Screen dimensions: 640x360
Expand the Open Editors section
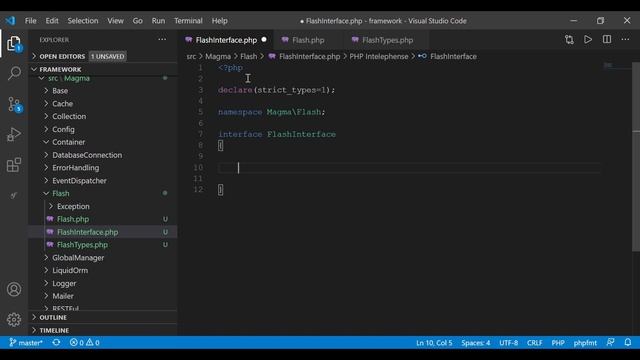click(102, 56)
